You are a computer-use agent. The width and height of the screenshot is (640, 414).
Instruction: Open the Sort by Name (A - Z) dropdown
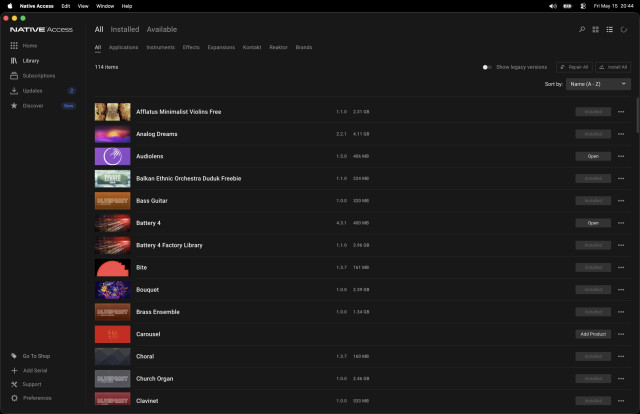598,84
